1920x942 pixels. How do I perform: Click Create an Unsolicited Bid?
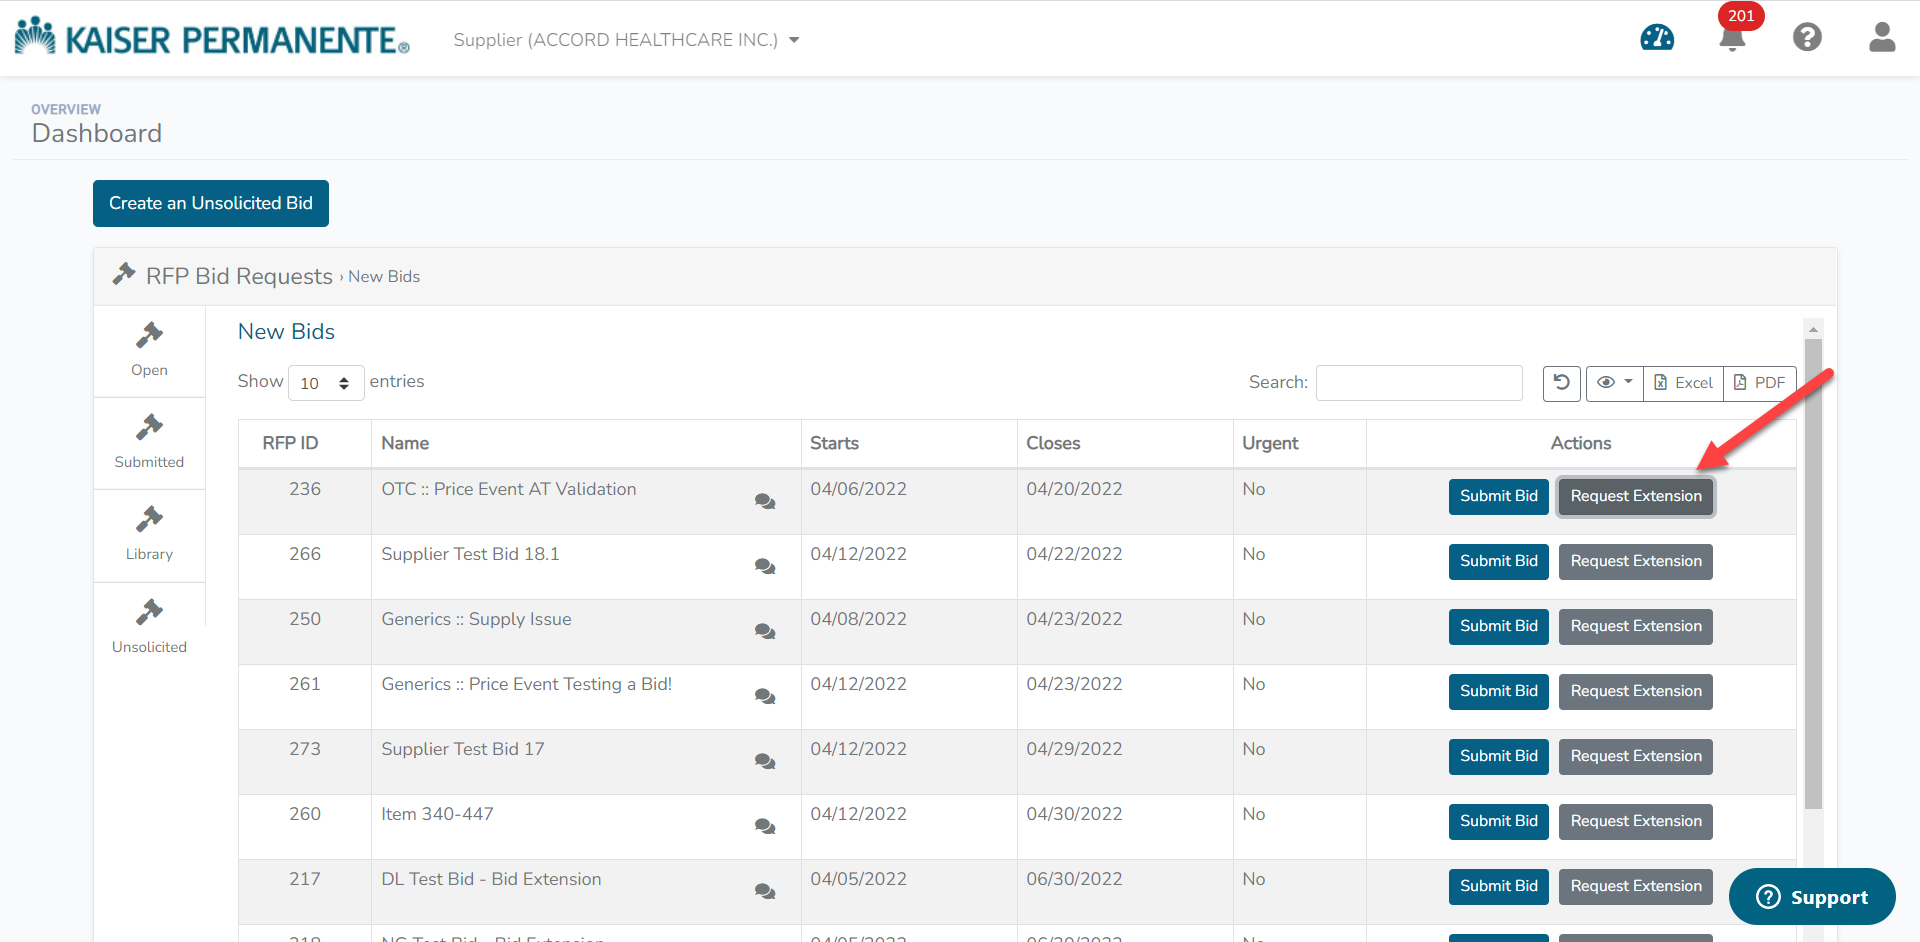coord(210,203)
